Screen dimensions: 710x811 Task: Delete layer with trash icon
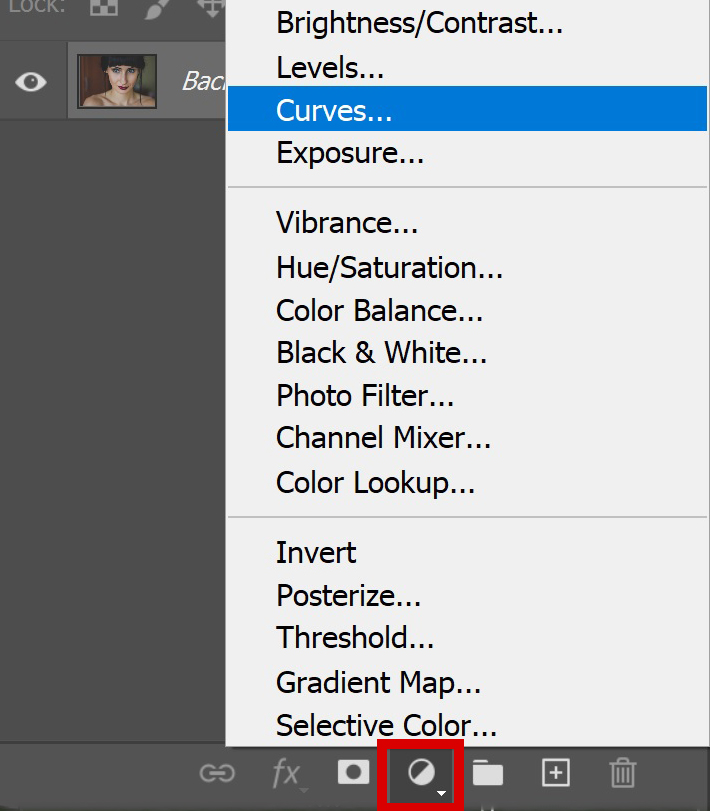[x=623, y=773]
